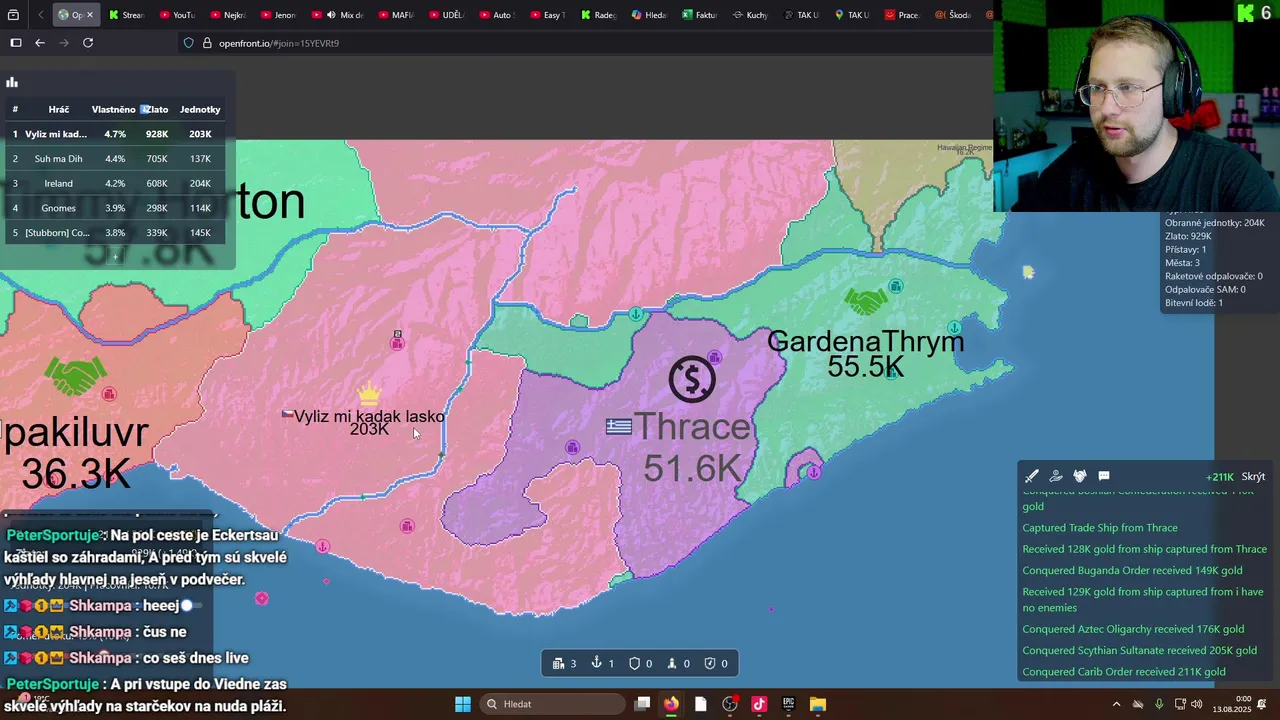Sort leaderboard by Hráč column
Screen dimensions: 1280x720
pos(59,109)
